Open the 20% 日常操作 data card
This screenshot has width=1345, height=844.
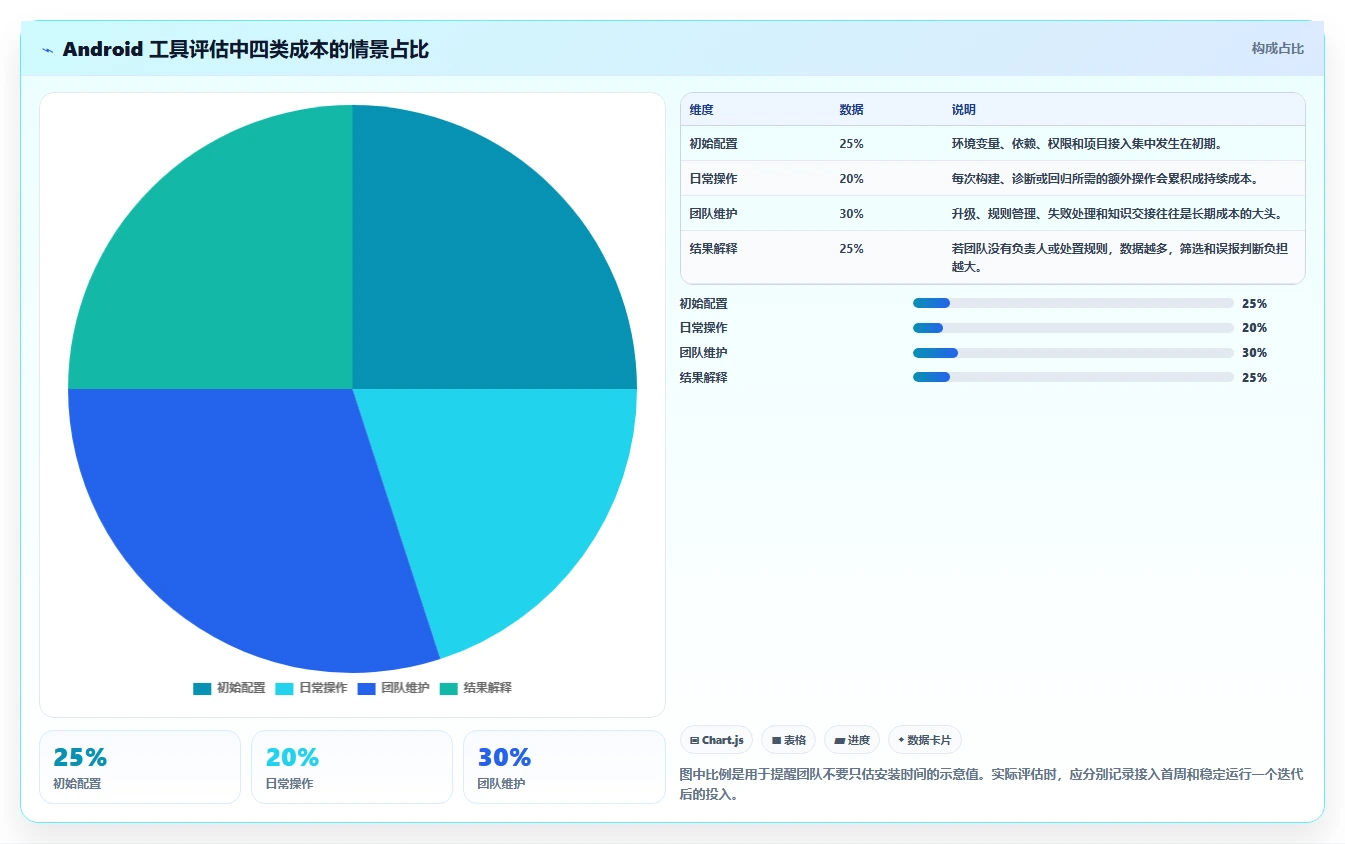point(352,767)
